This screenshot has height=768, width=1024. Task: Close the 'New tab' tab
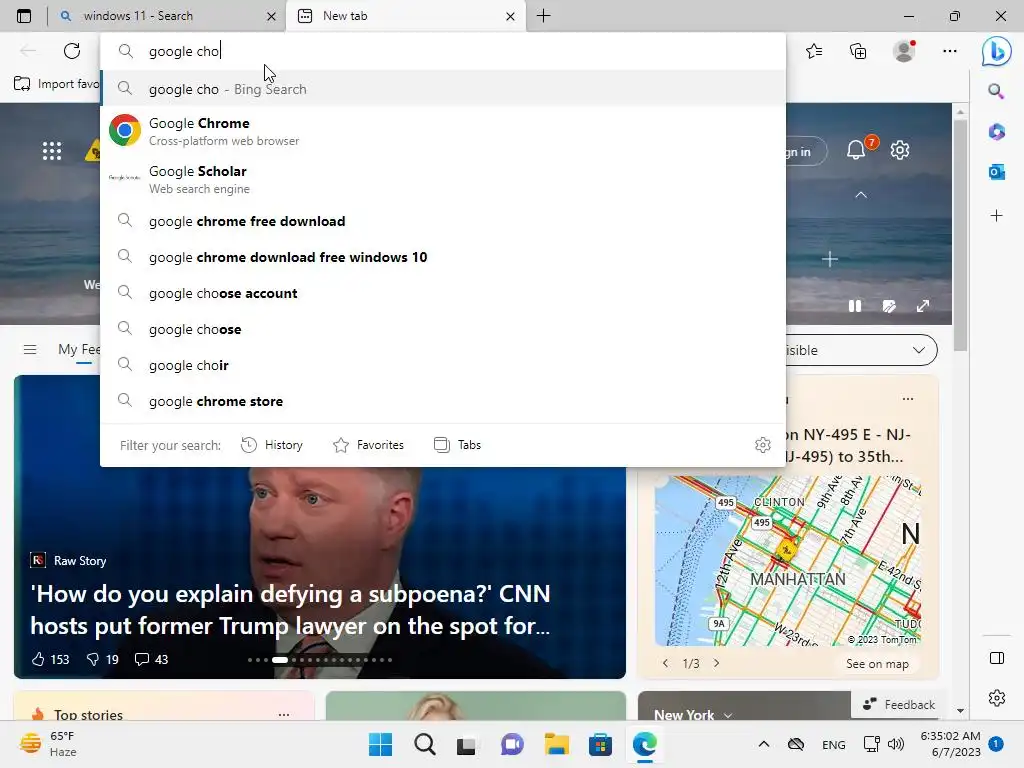(511, 16)
